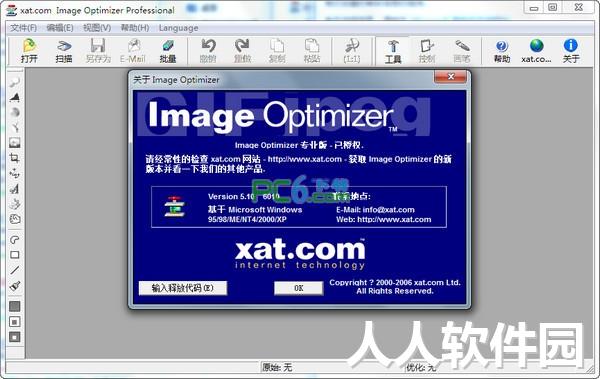The height and width of the screenshot is (379, 600).
Task: Click the dark gray color swatch in sidebar
Action: click(x=15, y=306)
